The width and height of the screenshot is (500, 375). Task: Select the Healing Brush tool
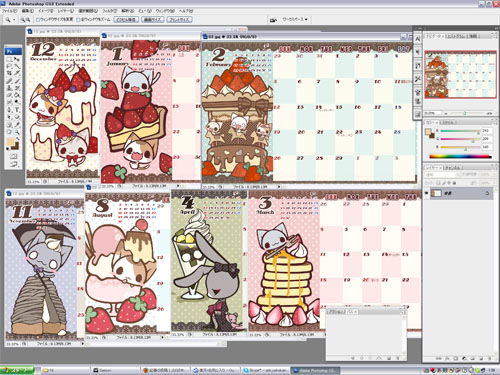[x=10, y=81]
